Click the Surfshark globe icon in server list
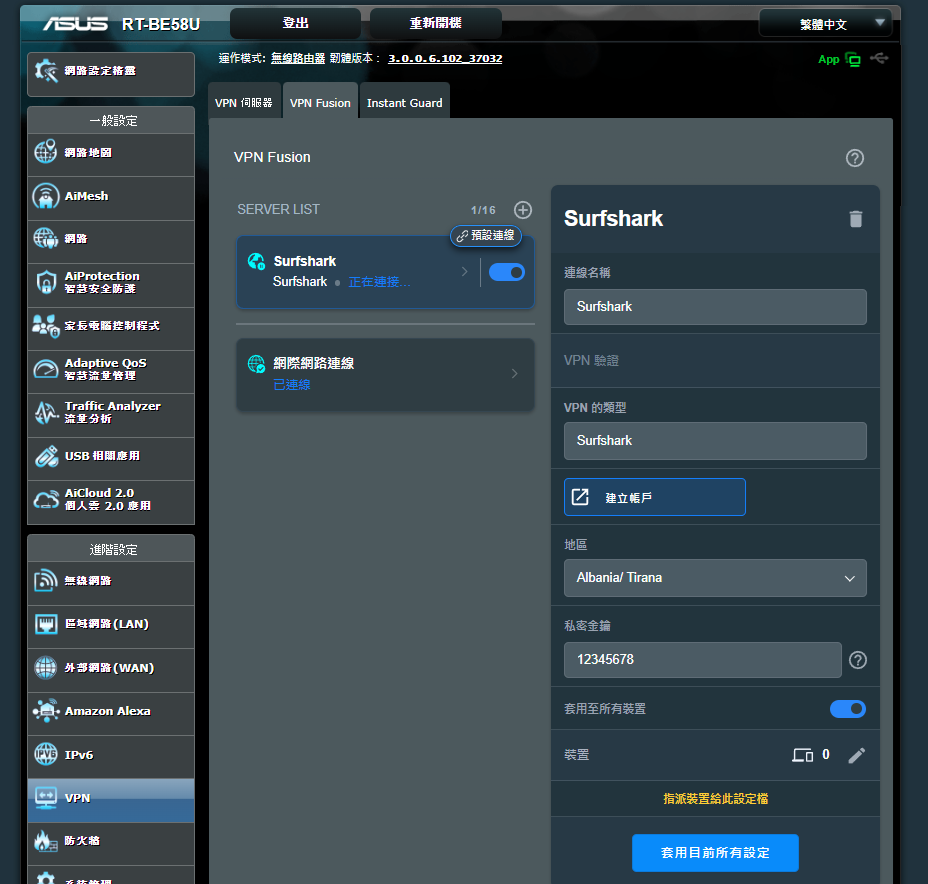The width and height of the screenshot is (928, 884). click(256, 261)
